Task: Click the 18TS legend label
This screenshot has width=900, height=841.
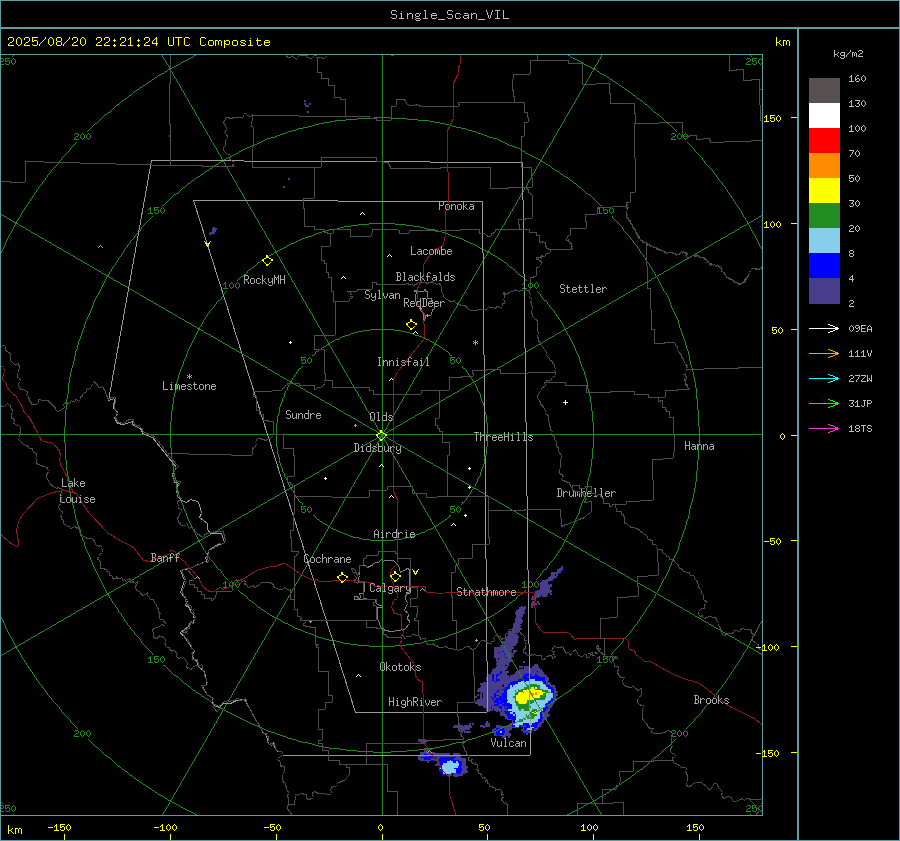Action: coord(860,428)
